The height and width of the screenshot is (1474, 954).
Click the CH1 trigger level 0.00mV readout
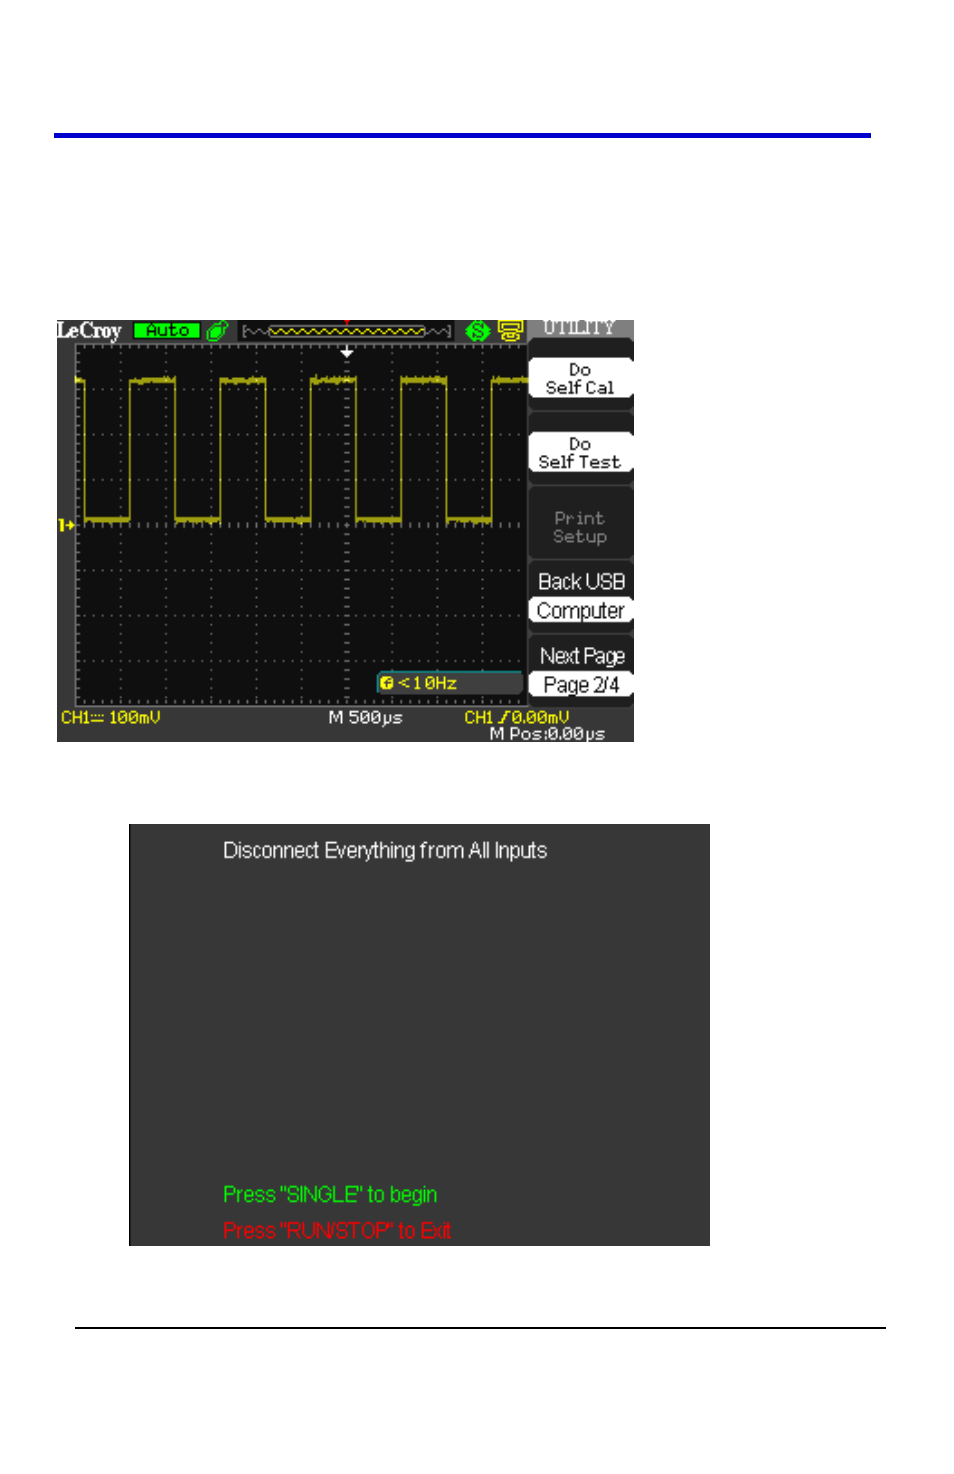click(x=516, y=717)
